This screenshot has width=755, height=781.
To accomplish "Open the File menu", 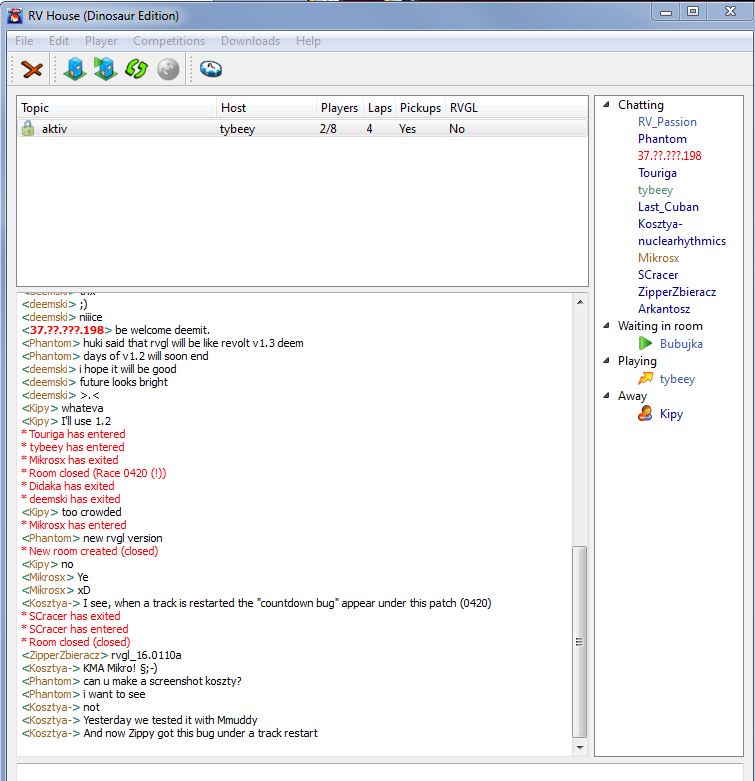I will (x=24, y=41).
